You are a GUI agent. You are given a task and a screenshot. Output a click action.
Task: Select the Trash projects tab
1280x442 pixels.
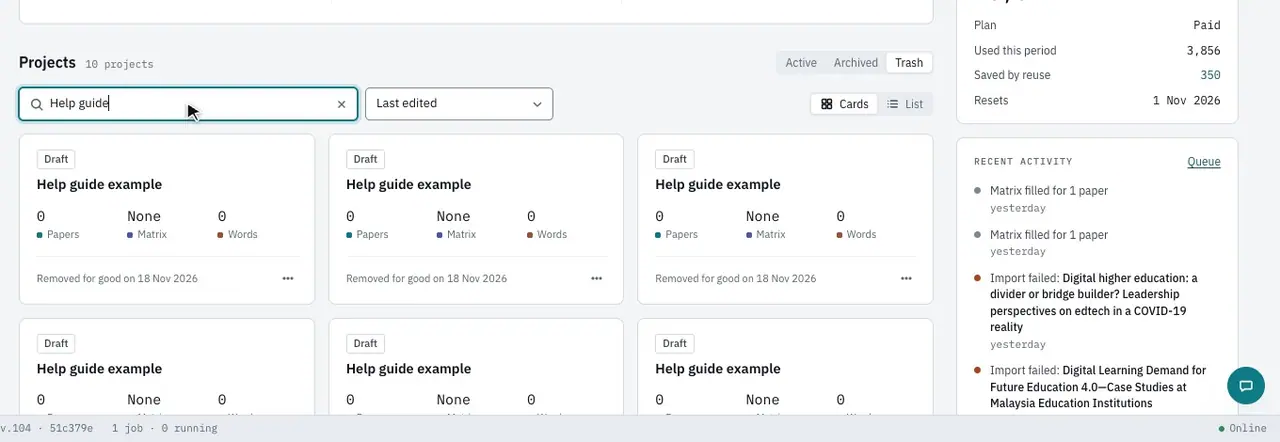coord(909,63)
